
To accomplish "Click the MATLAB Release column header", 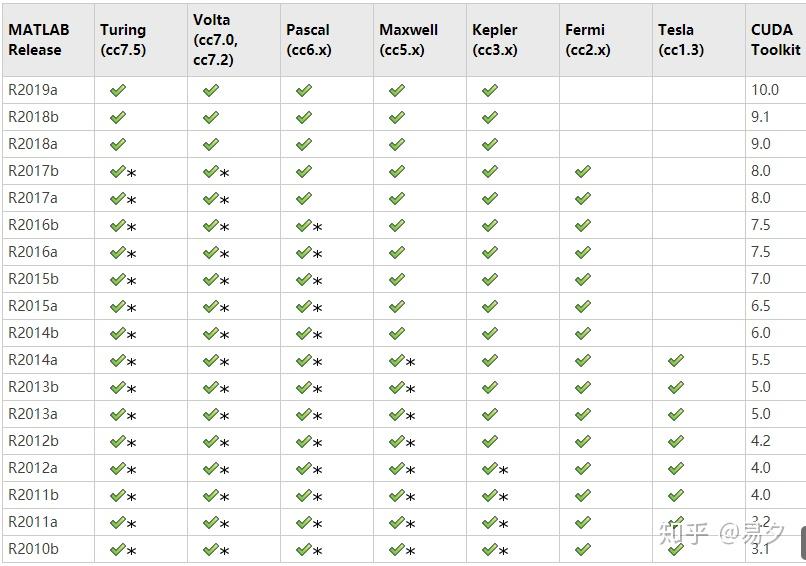I will [35, 40].
